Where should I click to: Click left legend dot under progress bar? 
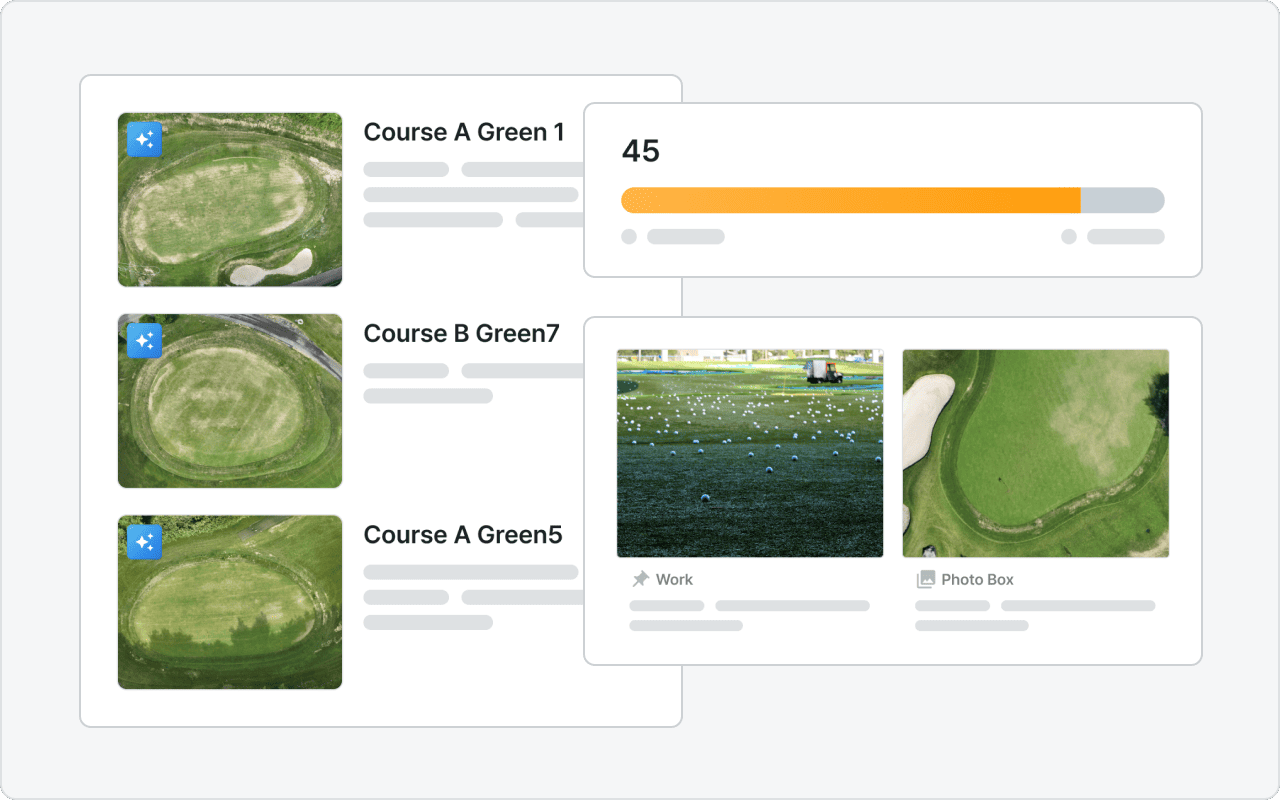(x=629, y=237)
